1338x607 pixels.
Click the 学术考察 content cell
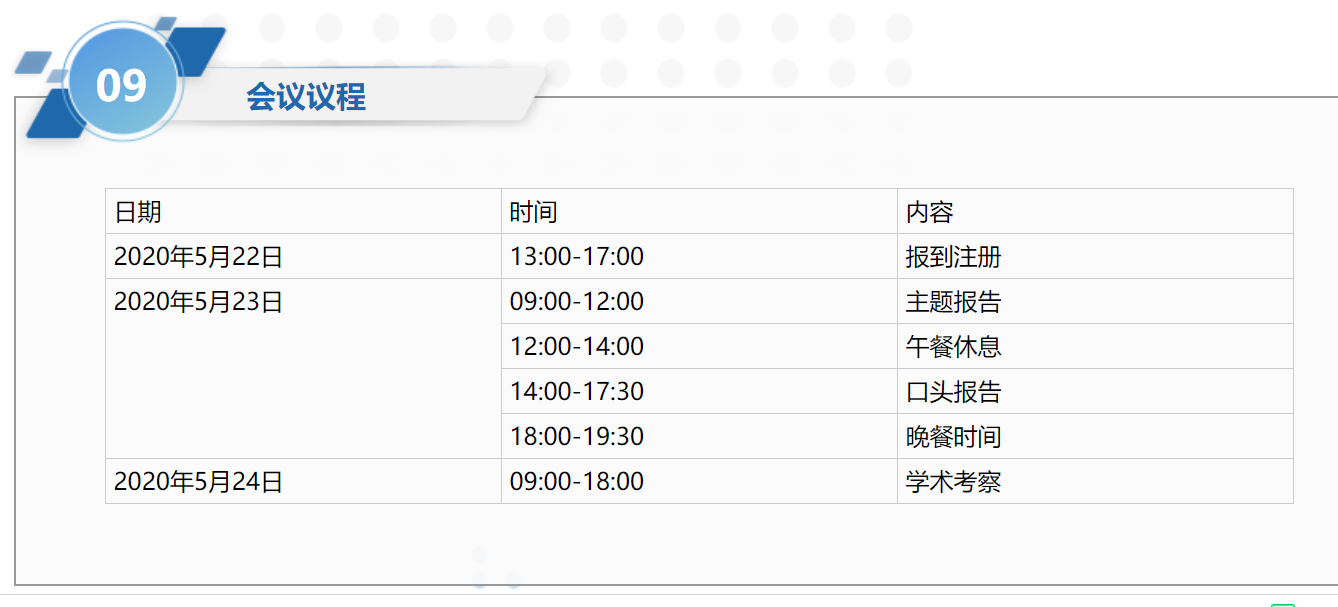pyautogui.click(x=1095, y=481)
